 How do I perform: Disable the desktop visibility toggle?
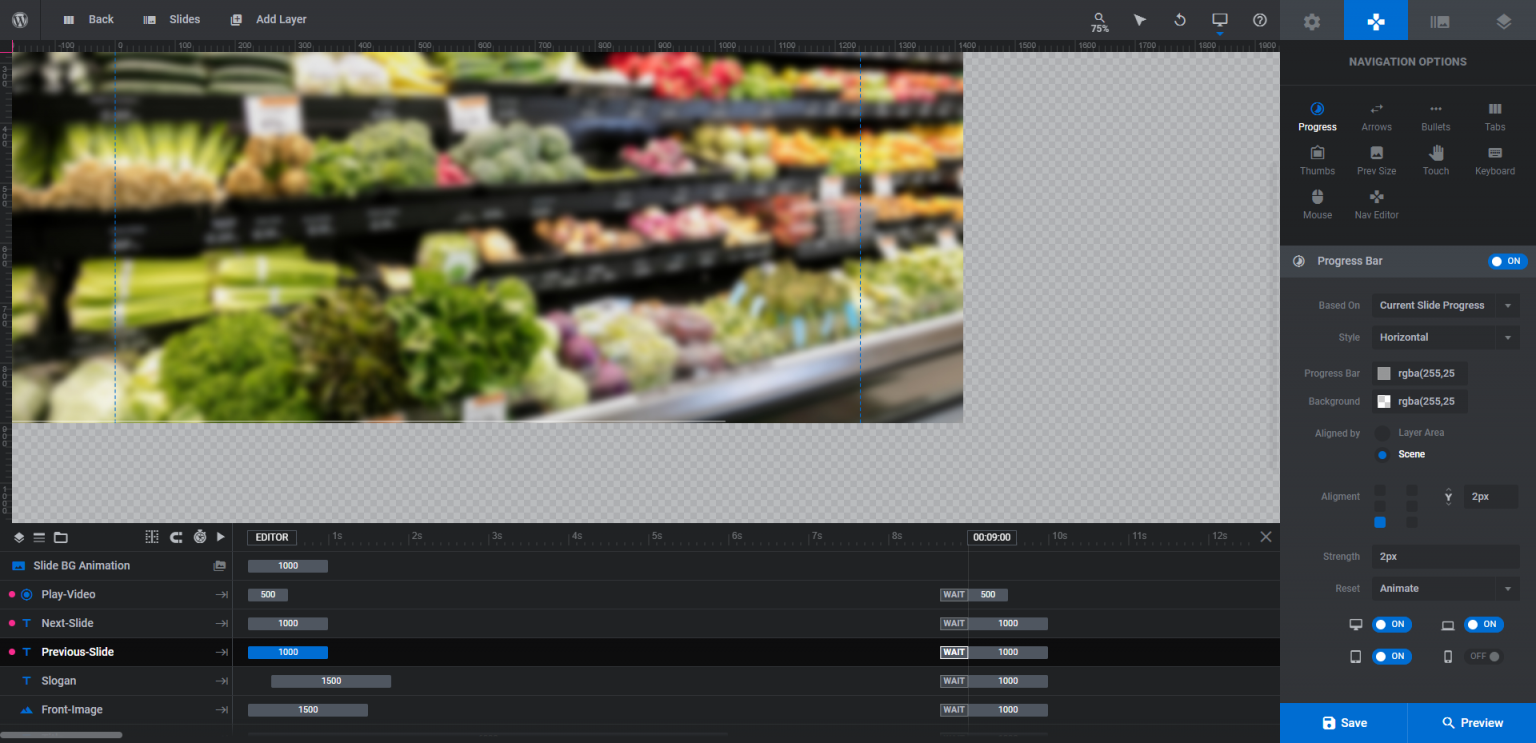1392,624
